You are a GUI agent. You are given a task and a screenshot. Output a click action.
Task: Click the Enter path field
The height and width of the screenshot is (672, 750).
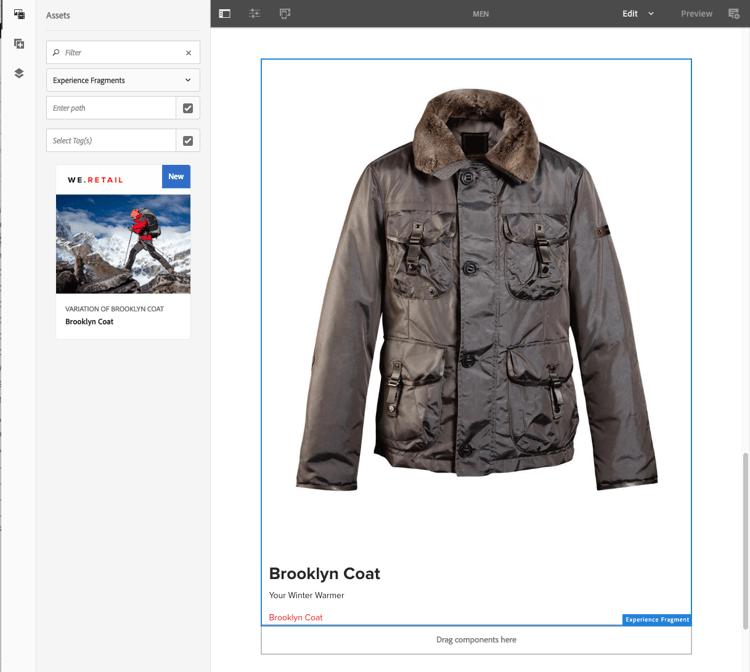tap(111, 108)
